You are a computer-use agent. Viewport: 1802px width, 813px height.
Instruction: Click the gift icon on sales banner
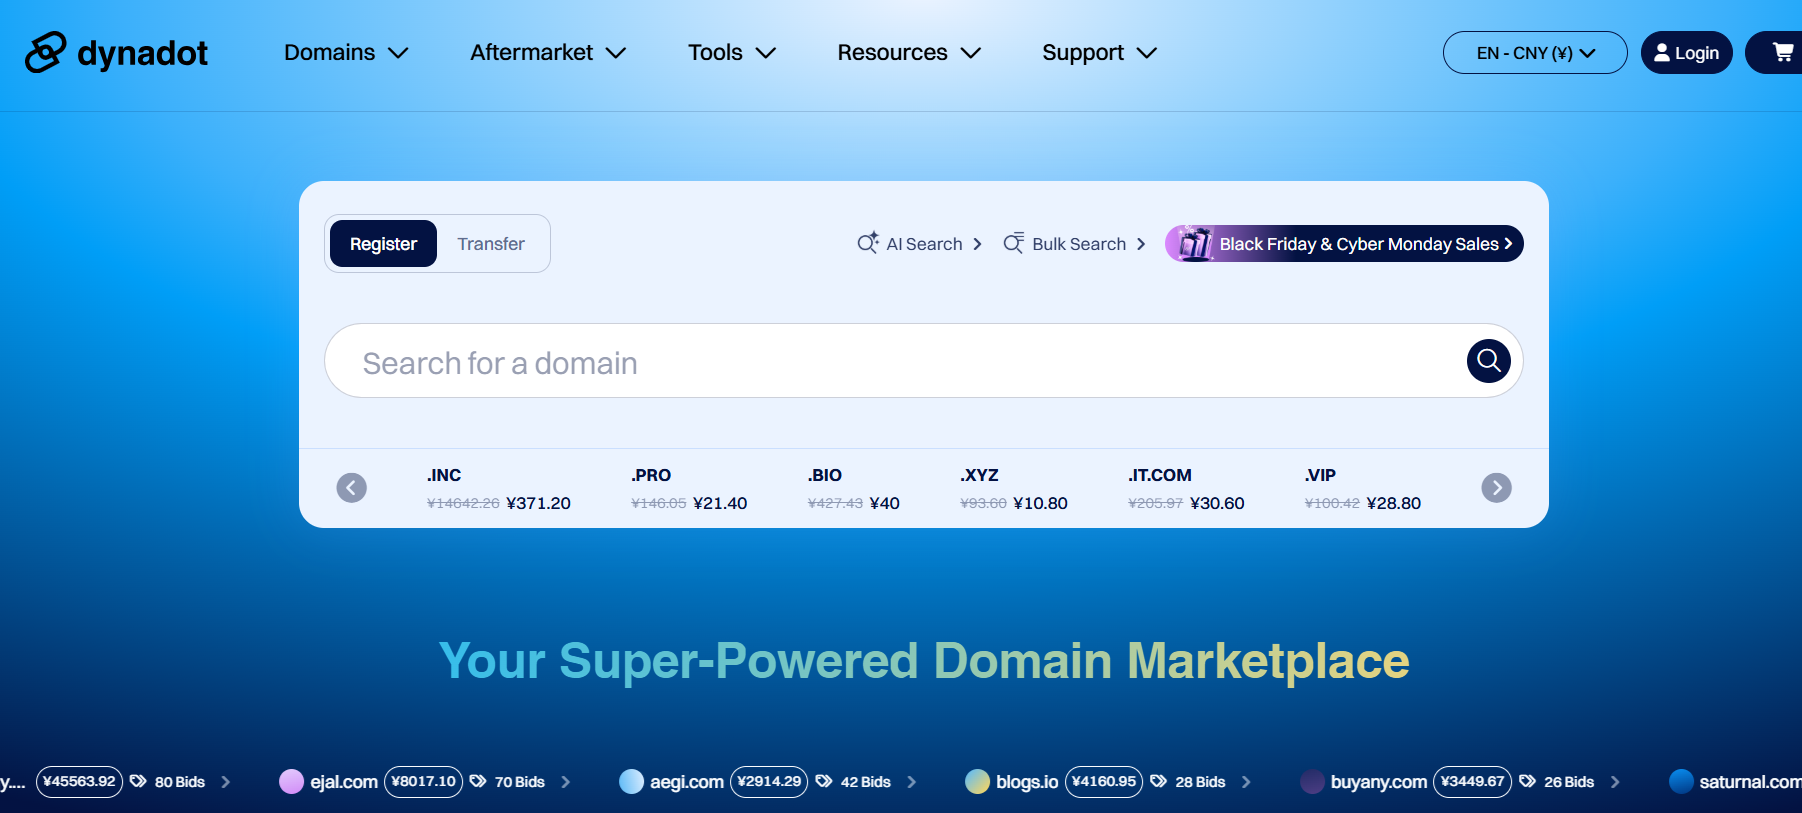1192,244
